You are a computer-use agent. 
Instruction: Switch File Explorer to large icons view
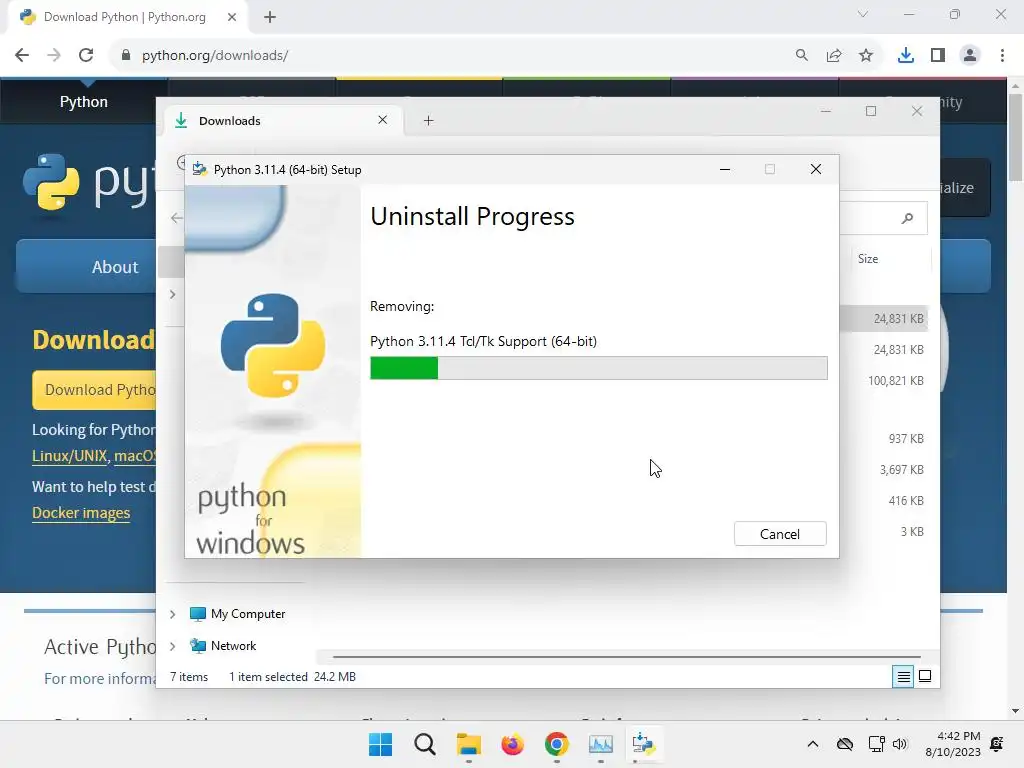click(925, 676)
